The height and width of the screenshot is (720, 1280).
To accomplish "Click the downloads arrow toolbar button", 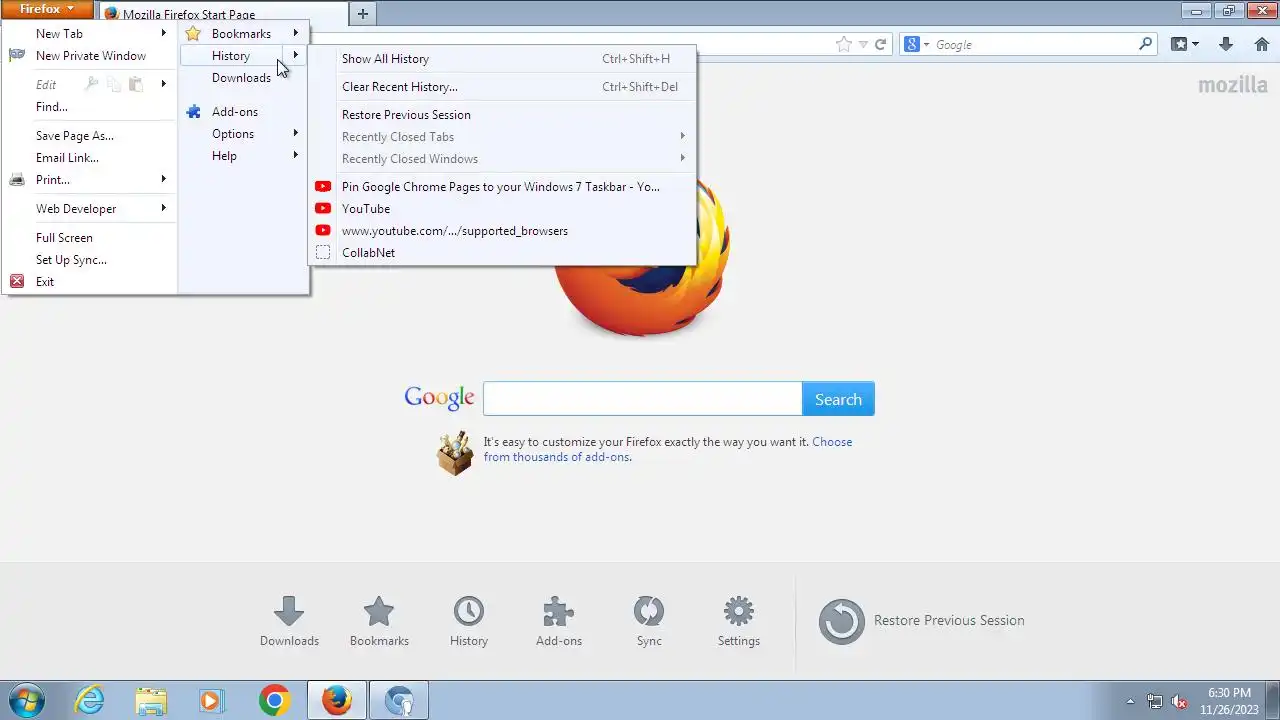I will coord(1226,44).
